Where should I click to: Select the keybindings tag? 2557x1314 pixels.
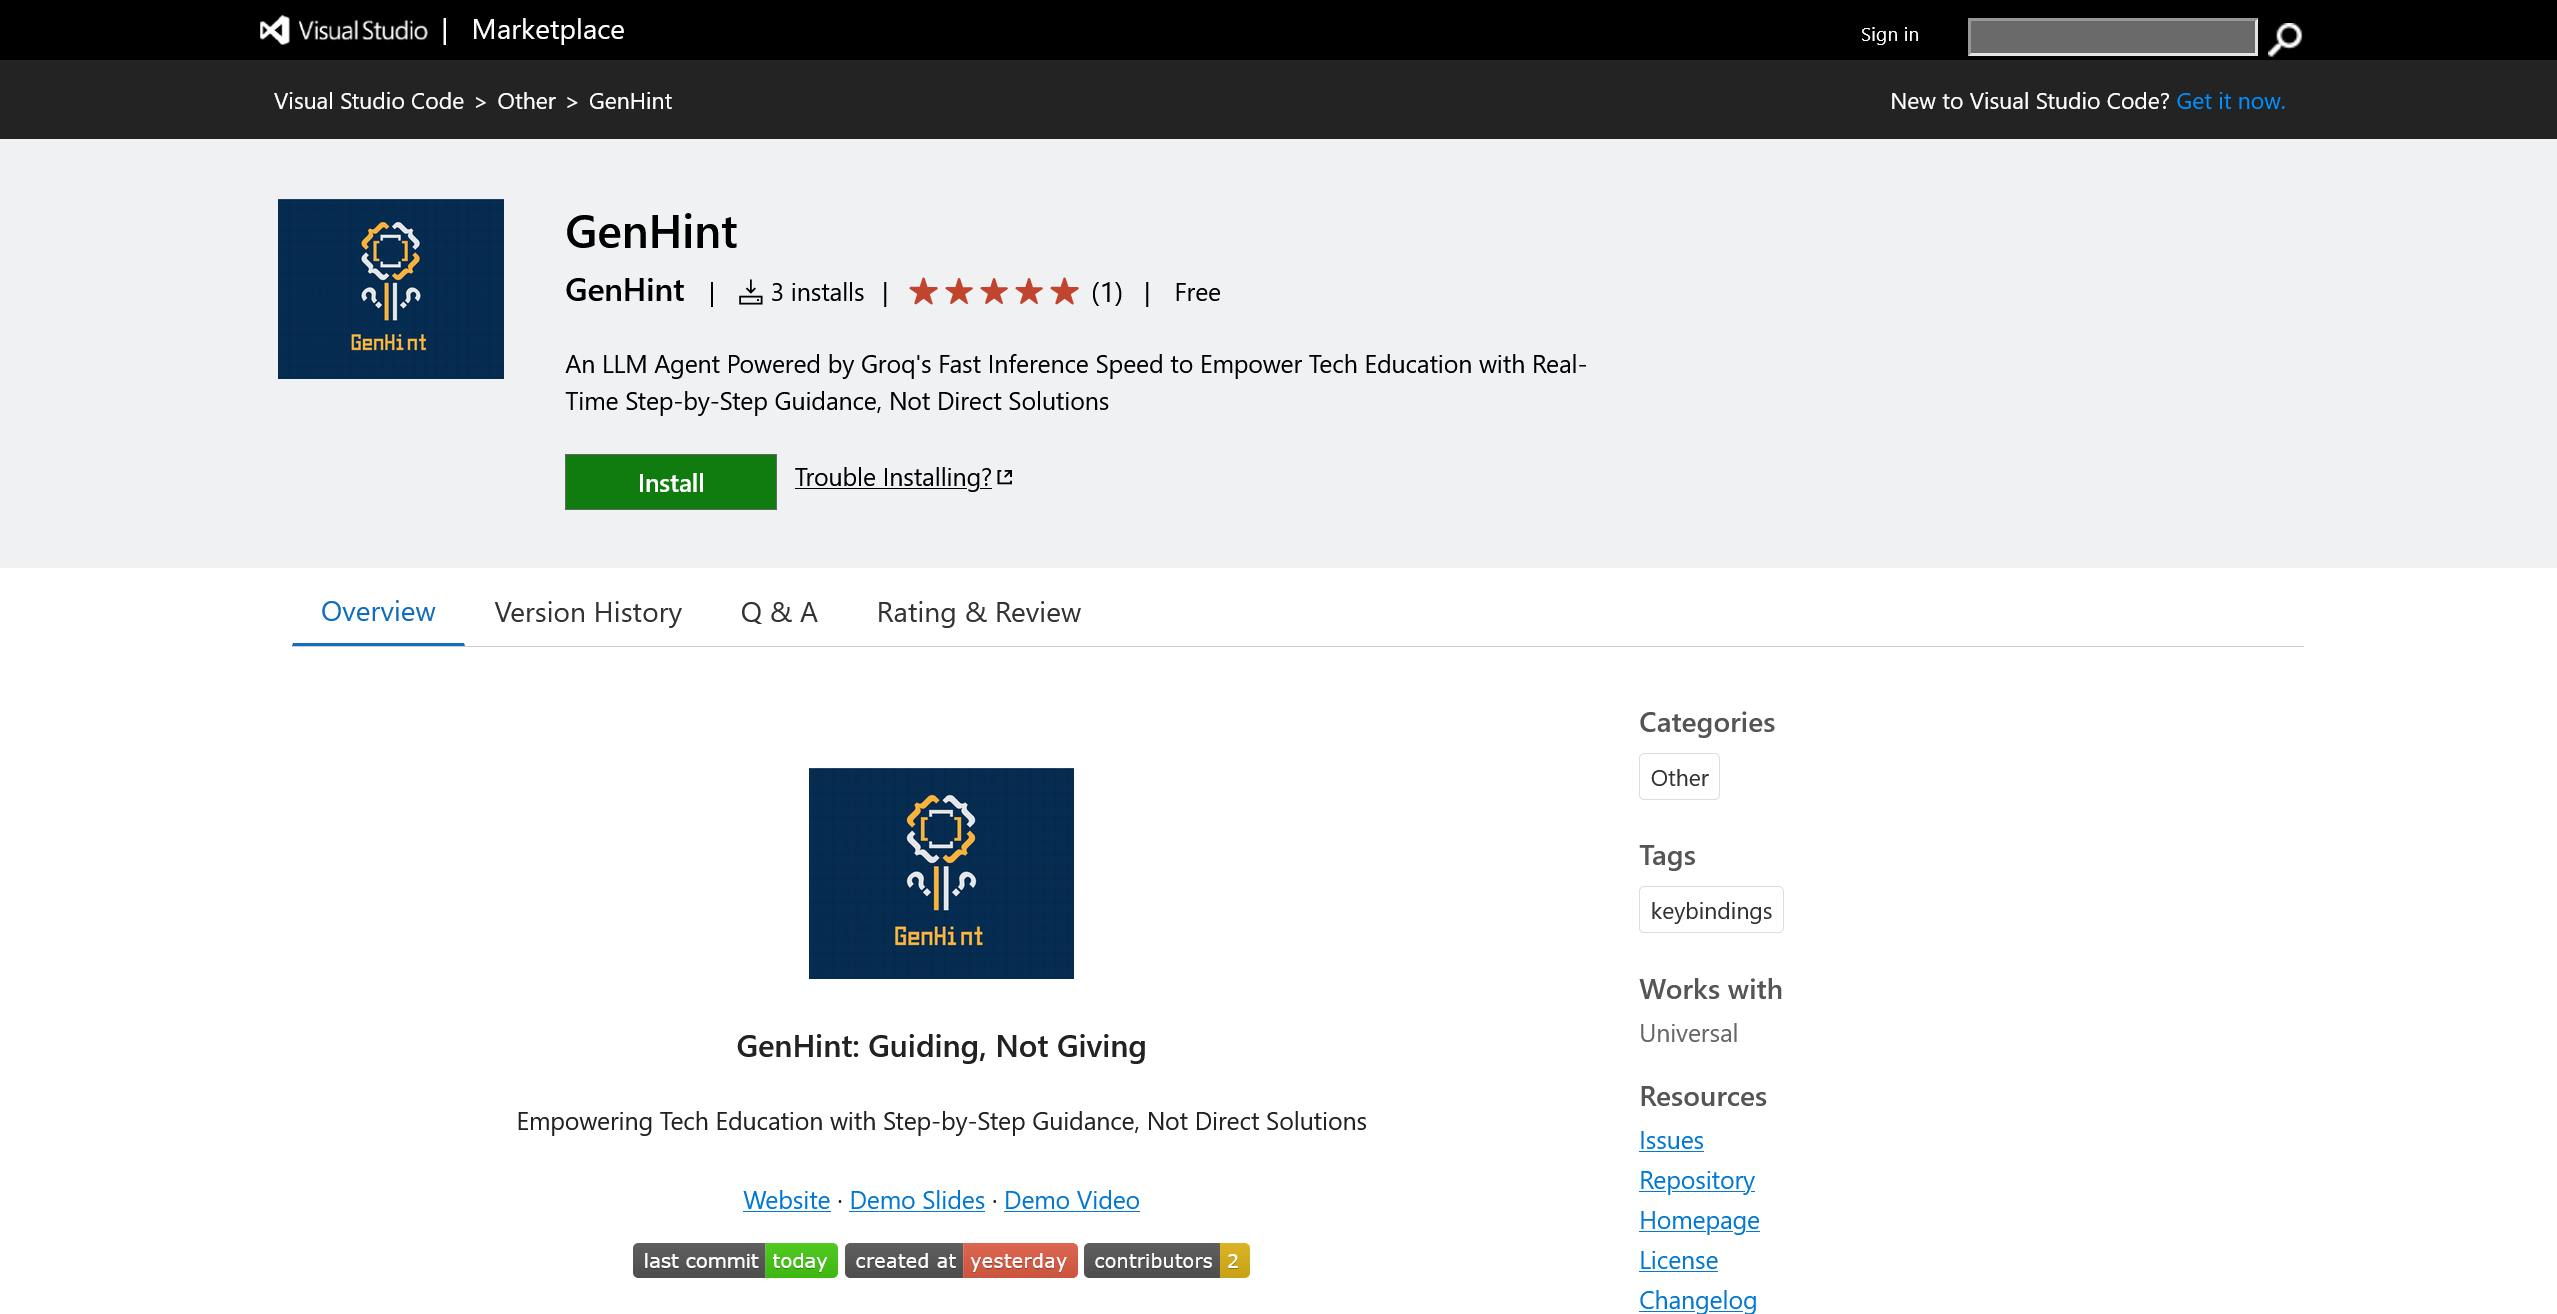click(x=1710, y=910)
